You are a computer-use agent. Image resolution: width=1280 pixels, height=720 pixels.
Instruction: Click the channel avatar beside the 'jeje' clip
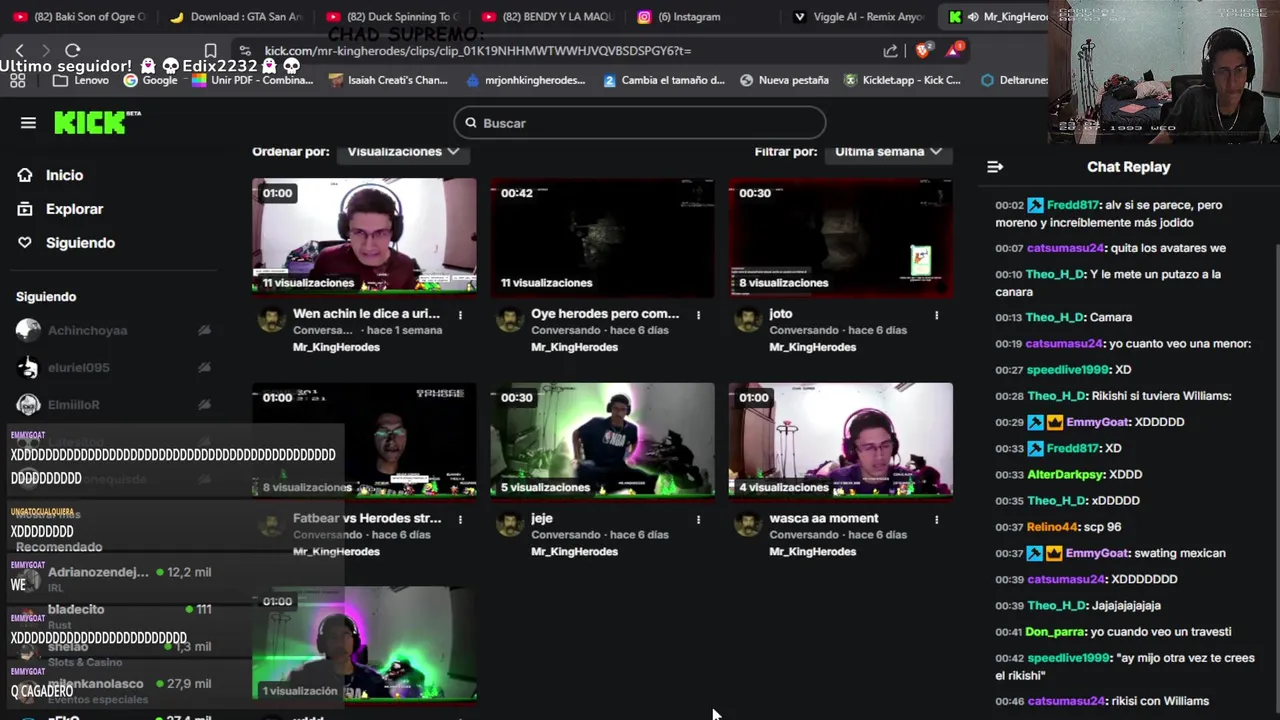point(509,524)
